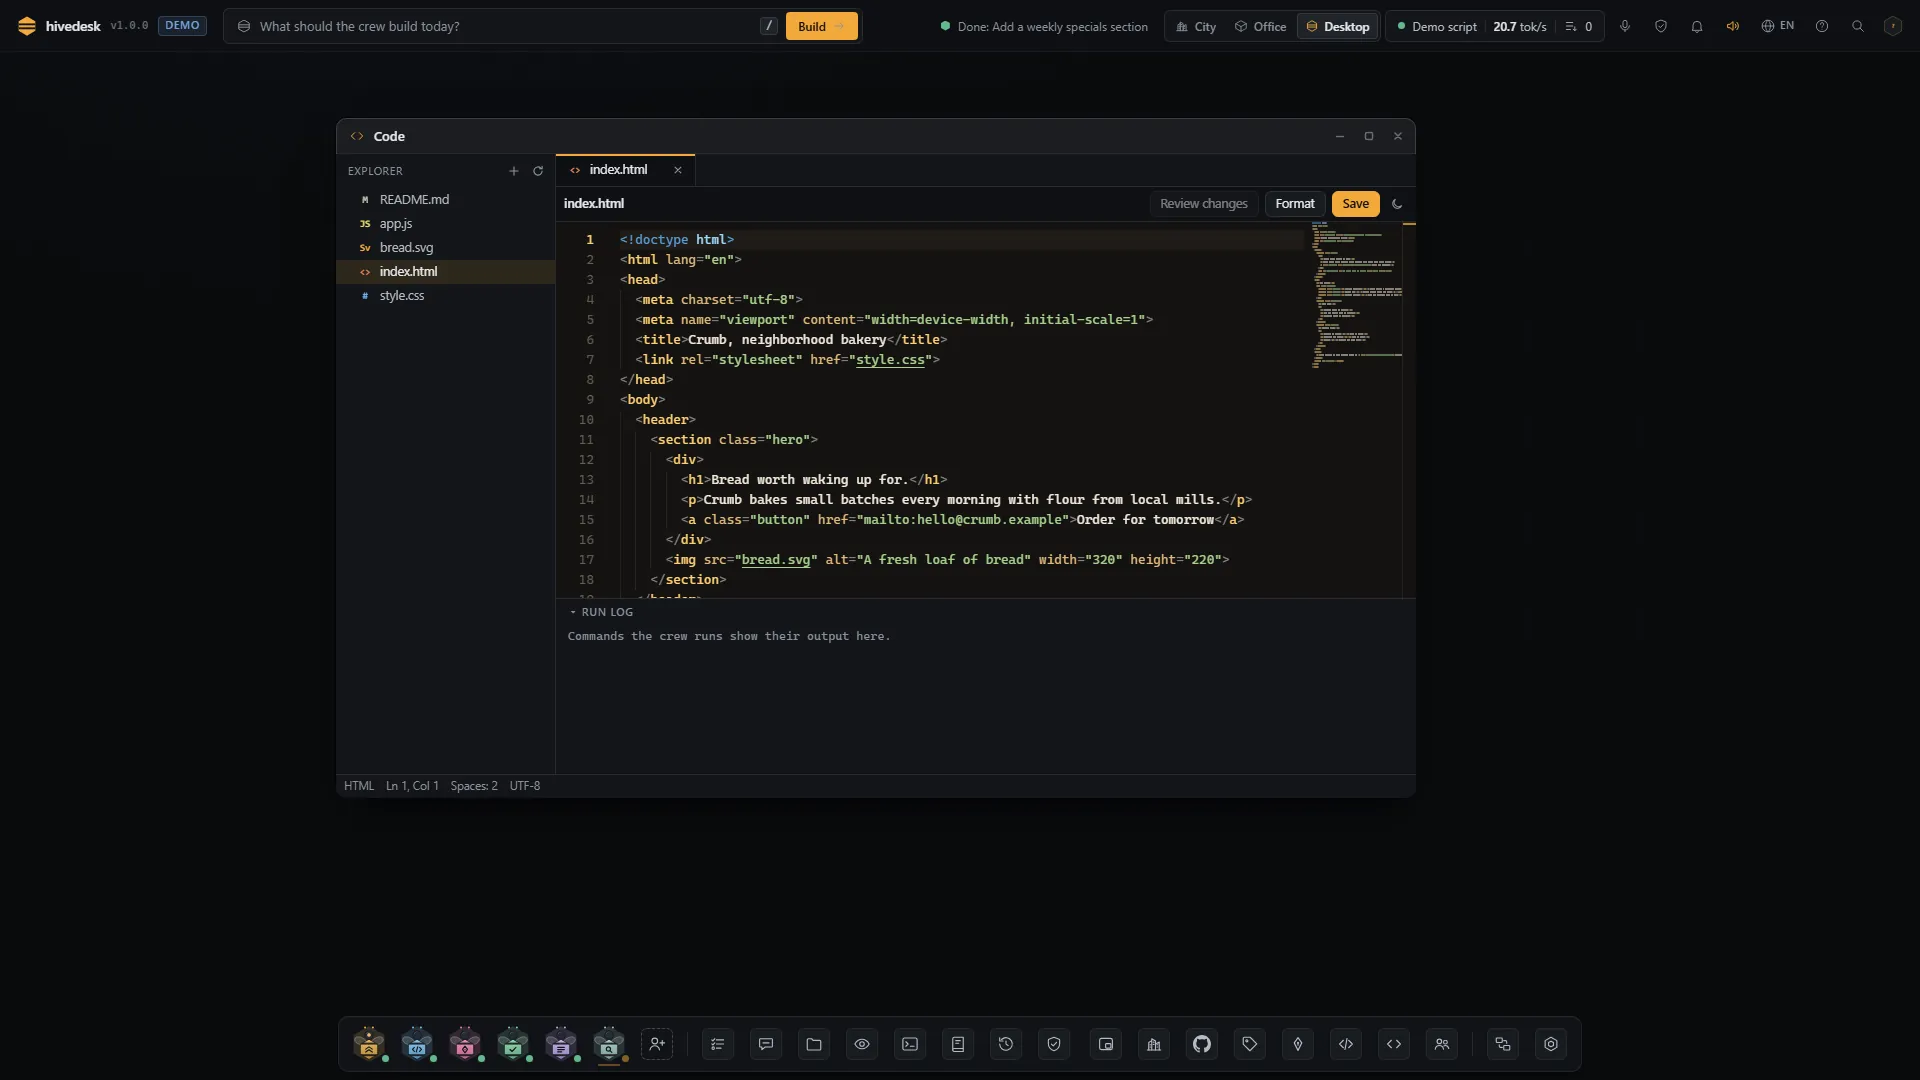Click the HTML language status entry
The height and width of the screenshot is (1080, 1920).
pyautogui.click(x=359, y=786)
